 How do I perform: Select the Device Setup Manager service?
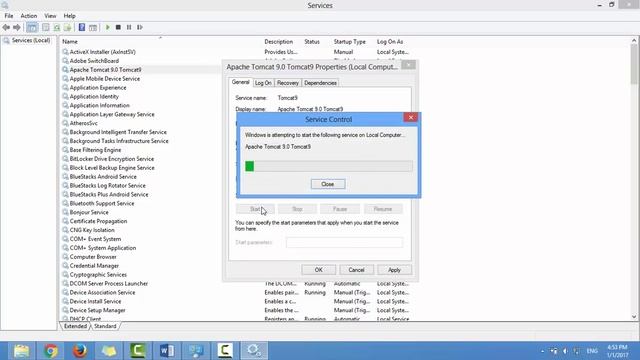pyautogui.click(x=98, y=310)
